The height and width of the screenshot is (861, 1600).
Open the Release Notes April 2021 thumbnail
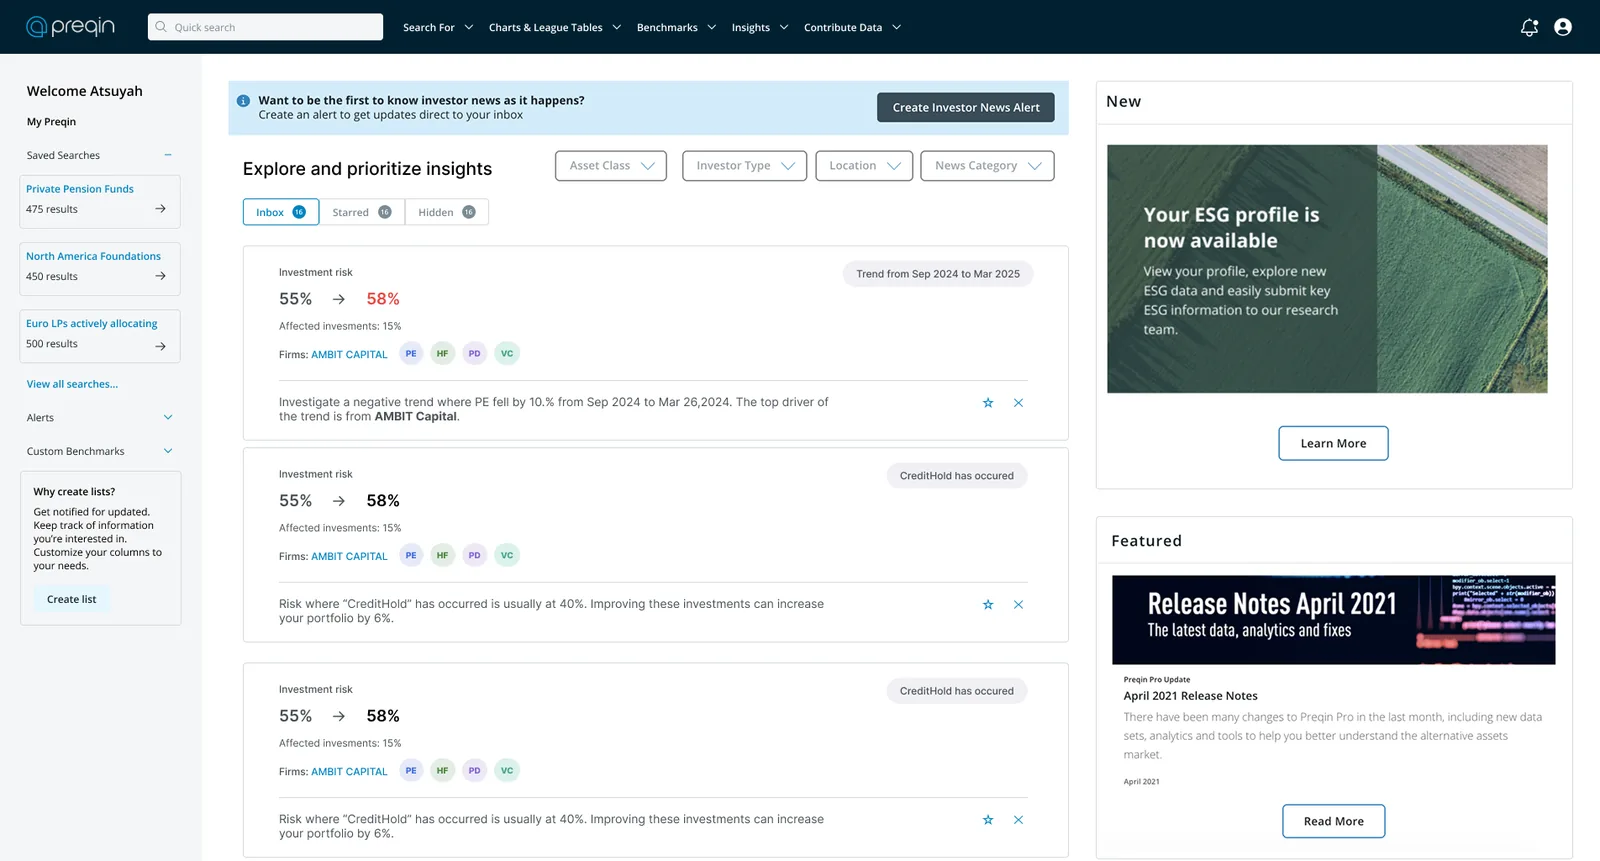1334,620
